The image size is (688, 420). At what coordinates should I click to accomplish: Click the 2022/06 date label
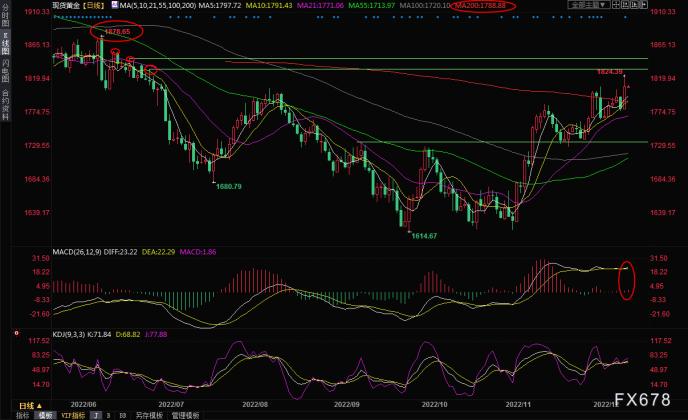pyautogui.click(x=83, y=404)
